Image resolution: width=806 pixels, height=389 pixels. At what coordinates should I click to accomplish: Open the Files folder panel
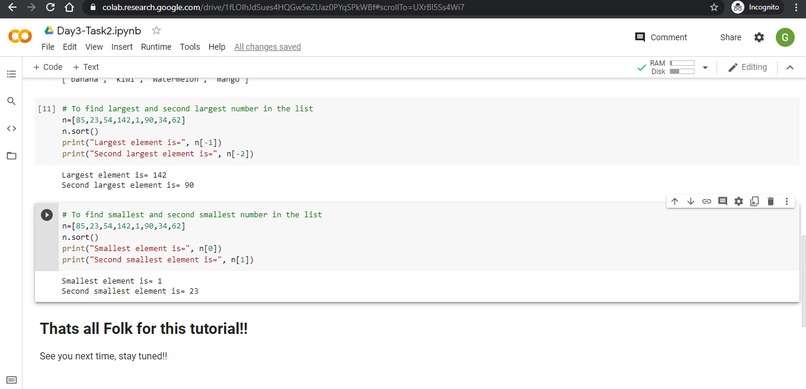click(x=11, y=156)
